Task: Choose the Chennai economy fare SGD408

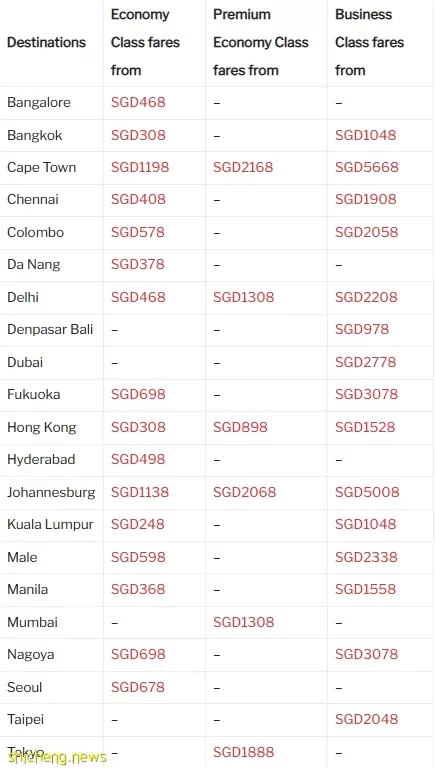Action: (x=138, y=200)
